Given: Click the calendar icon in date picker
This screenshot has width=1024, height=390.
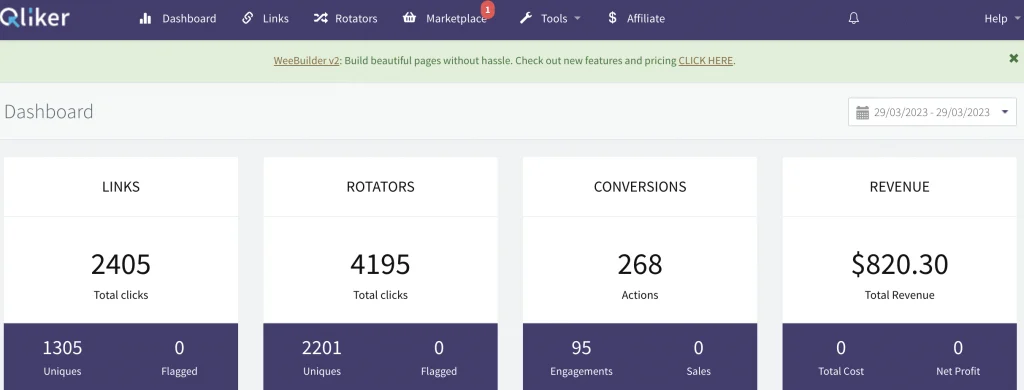Looking at the screenshot, I should [x=862, y=112].
